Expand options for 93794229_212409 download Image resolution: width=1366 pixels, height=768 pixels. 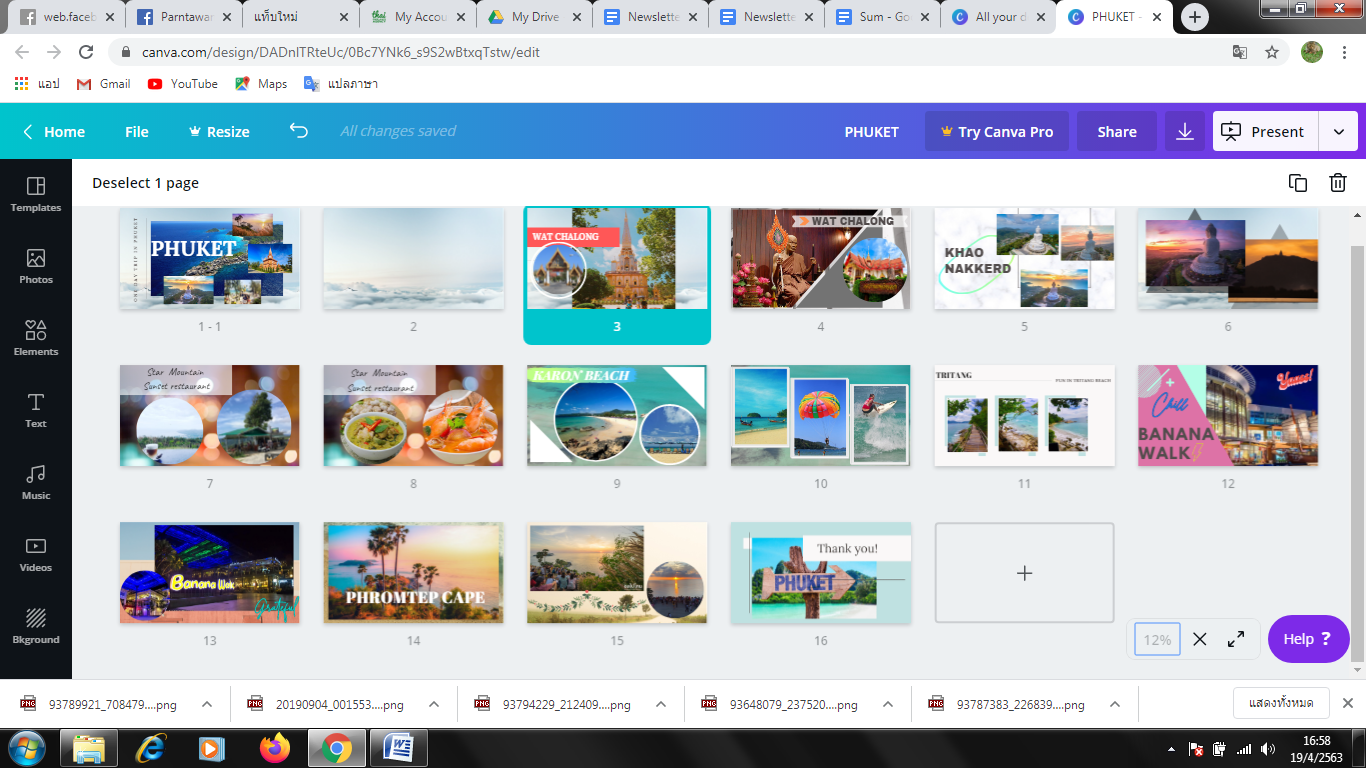click(x=661, y=704)
